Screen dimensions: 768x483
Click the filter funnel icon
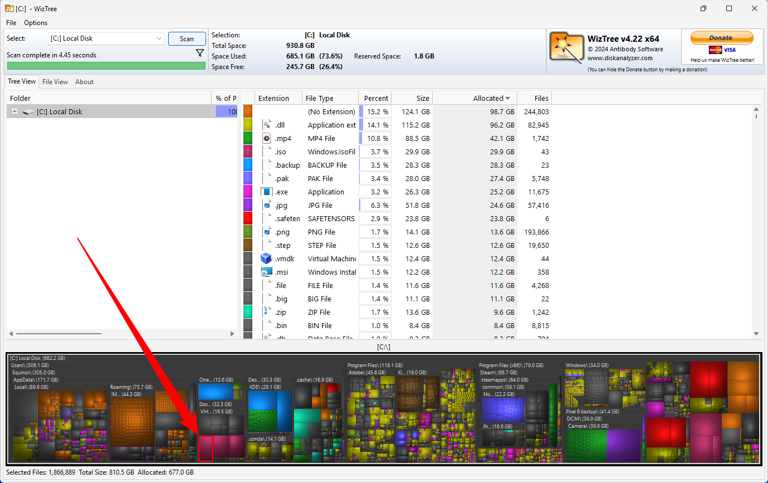pyautogui.click(x=200, y=53)
